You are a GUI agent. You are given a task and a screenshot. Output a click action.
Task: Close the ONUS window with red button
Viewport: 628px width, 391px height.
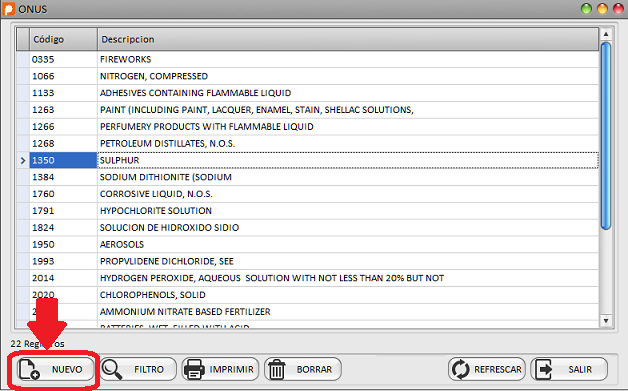618,8
